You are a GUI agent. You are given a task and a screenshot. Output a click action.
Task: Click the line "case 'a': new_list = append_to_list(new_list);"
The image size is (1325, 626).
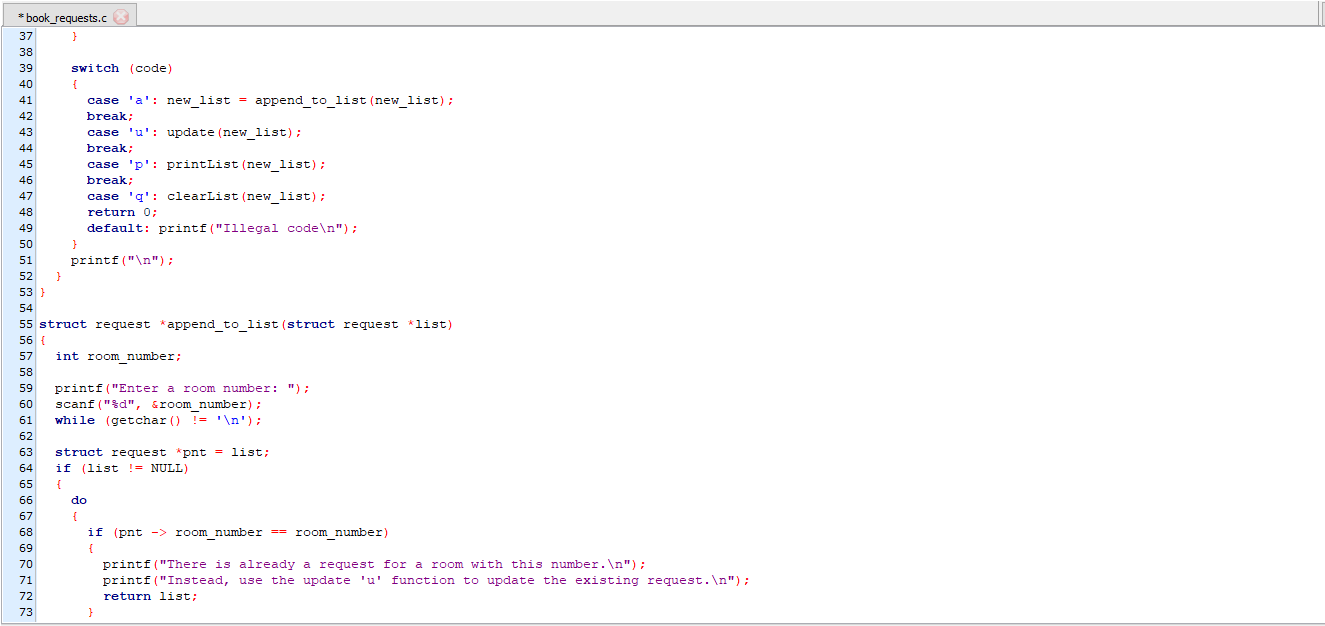[x=270, y=100]
